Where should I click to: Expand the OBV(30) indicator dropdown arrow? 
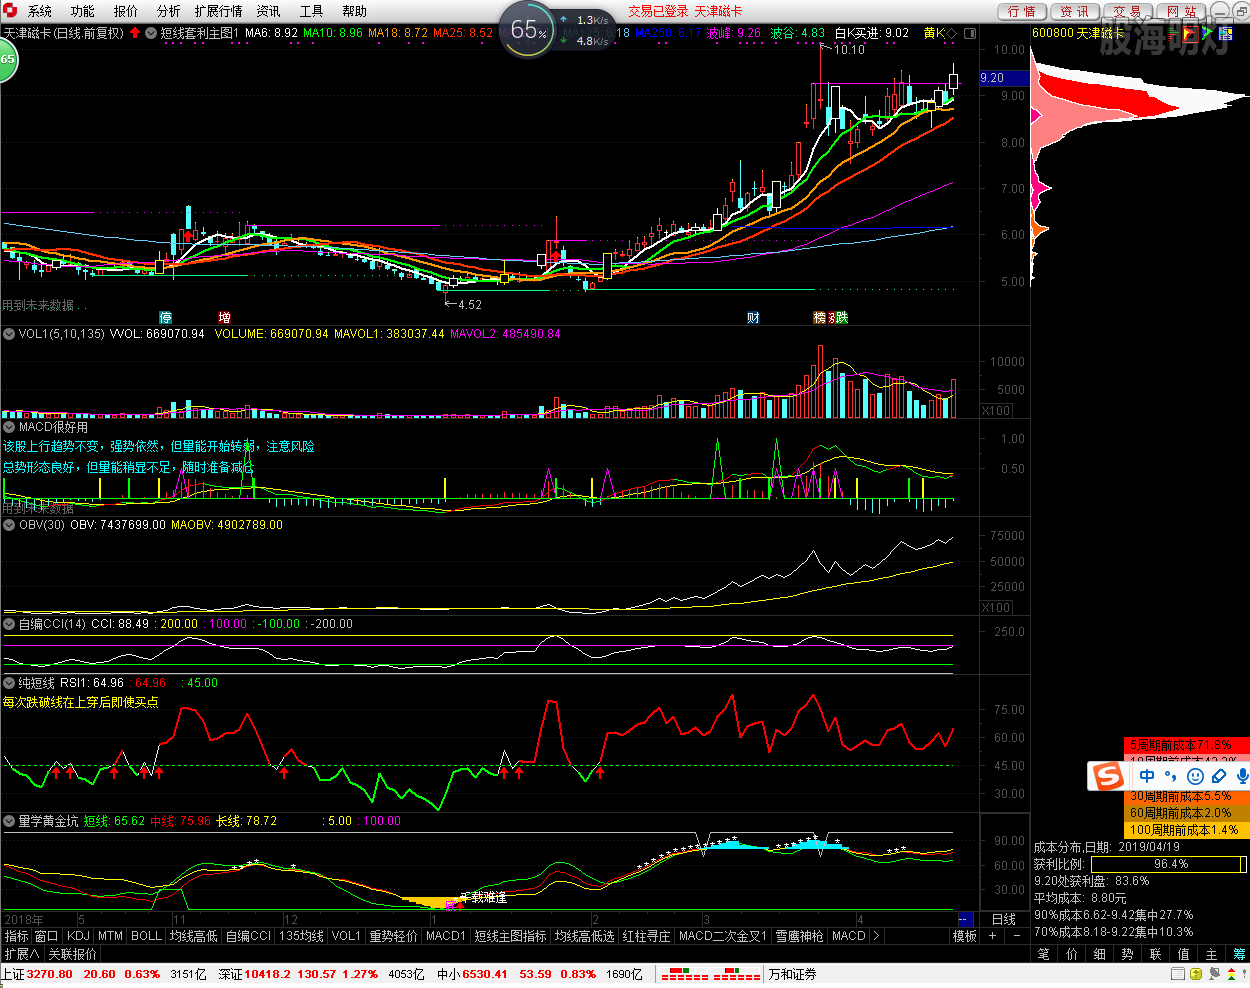(x=9, y=525)
